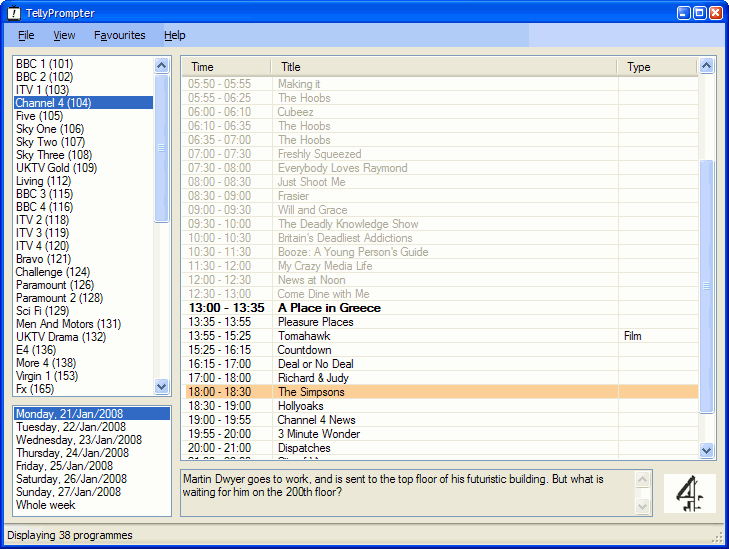Select Saturday, 26/Jan/2008 date
The image size is (729, 549).
(92, 479)
